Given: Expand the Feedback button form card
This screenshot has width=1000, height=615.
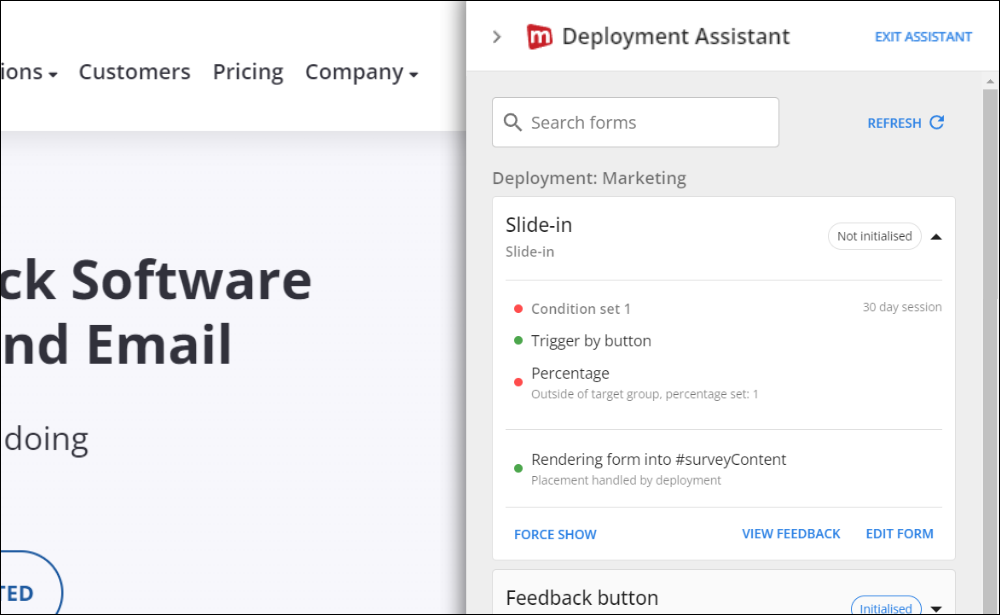Looking at the screenshot, I should pos(936,607).
